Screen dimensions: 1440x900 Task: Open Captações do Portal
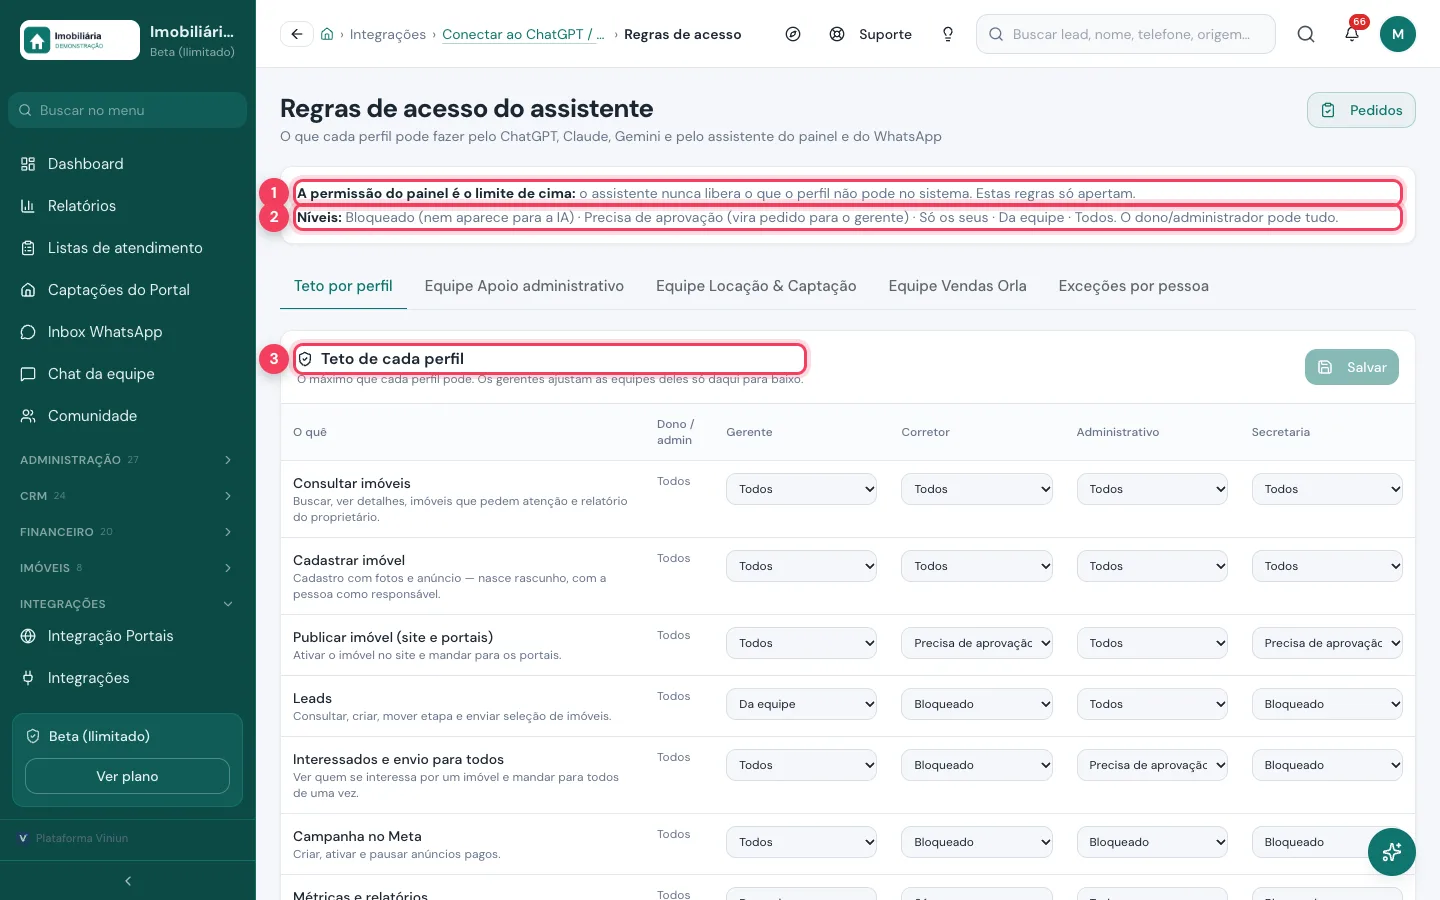[127, 290]
